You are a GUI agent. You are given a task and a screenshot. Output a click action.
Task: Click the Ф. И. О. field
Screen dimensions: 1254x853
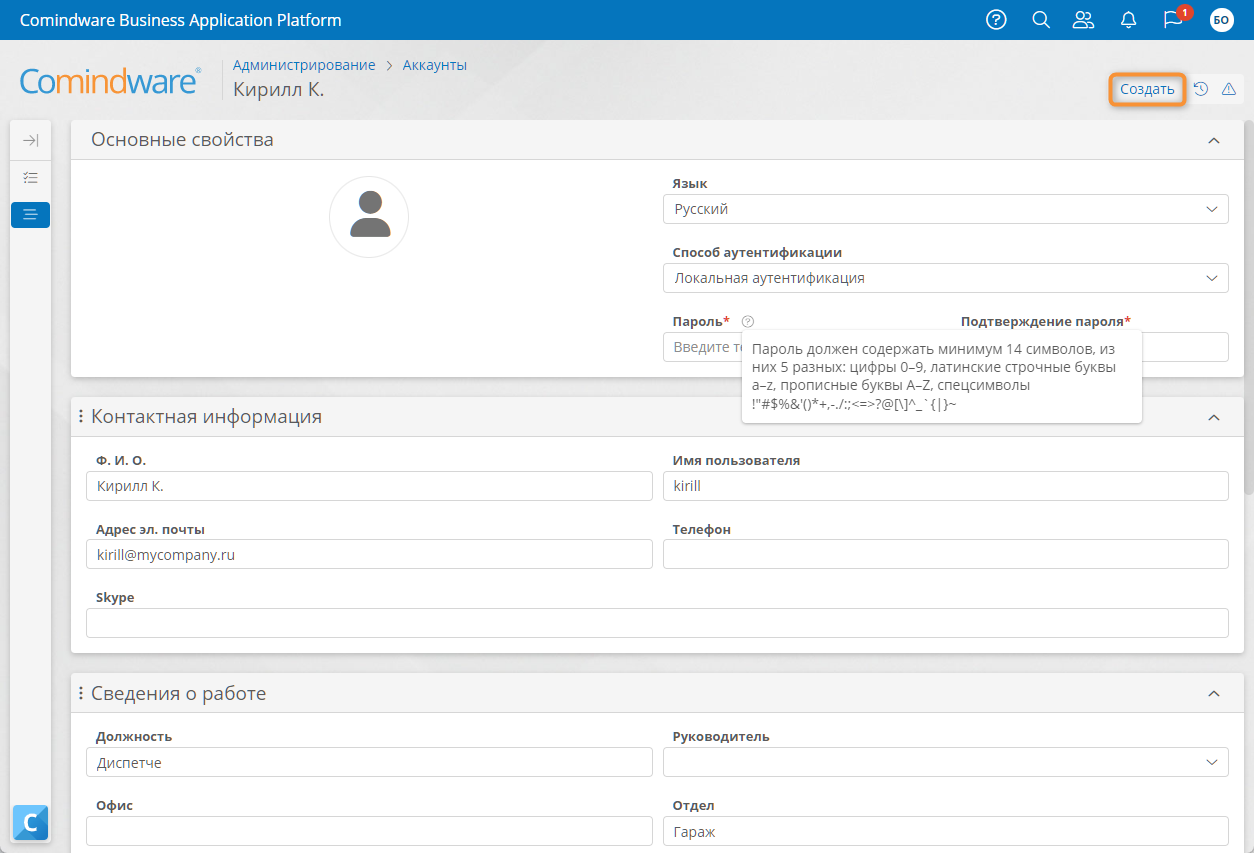click(369, 486)
